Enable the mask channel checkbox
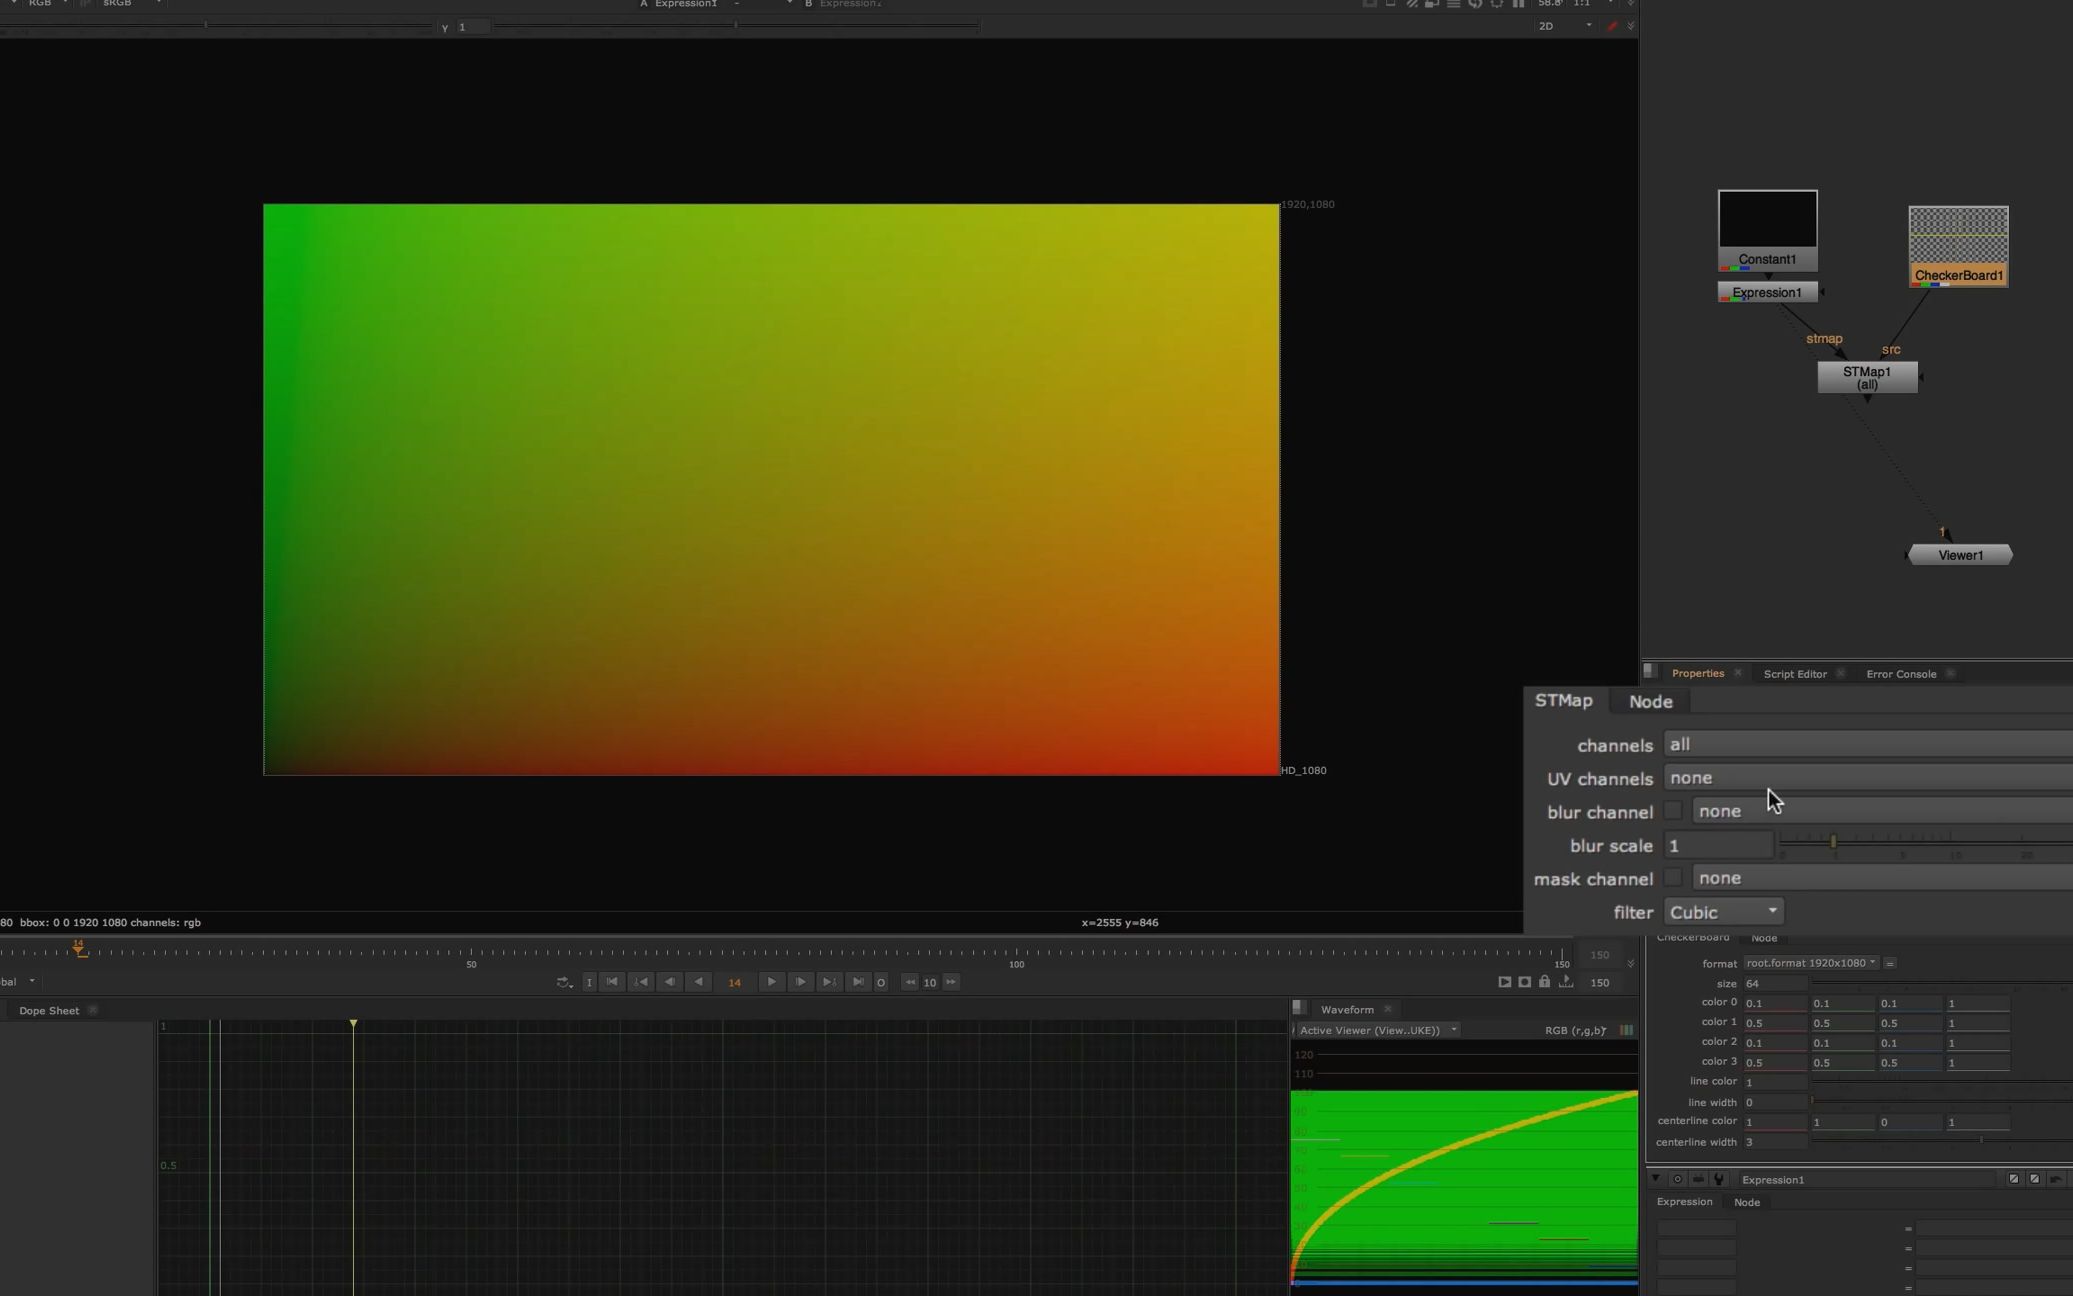2073x1296 pixels. pos(1673,878)
